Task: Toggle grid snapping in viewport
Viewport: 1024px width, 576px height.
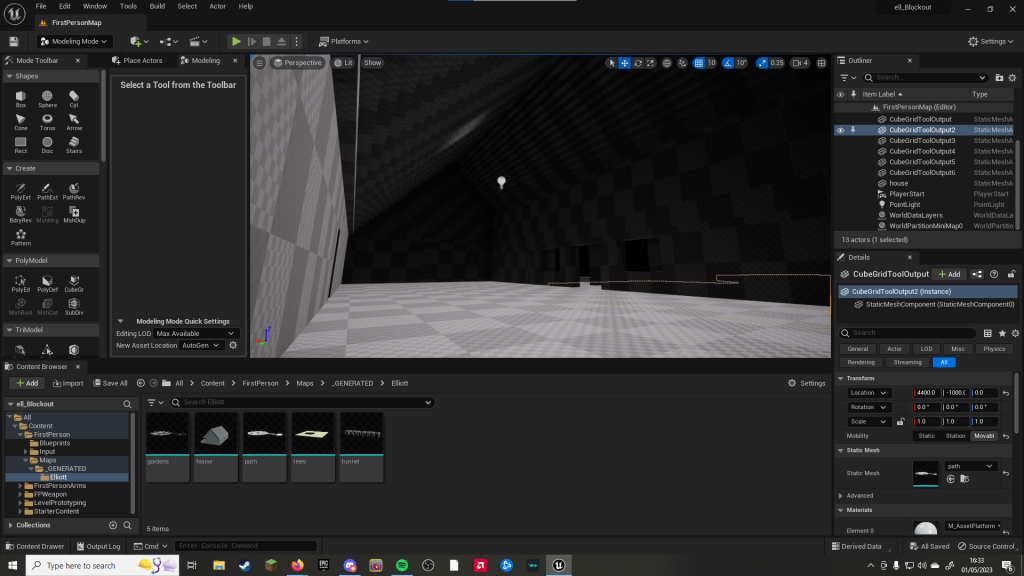Action: click(x=699, y=63)
